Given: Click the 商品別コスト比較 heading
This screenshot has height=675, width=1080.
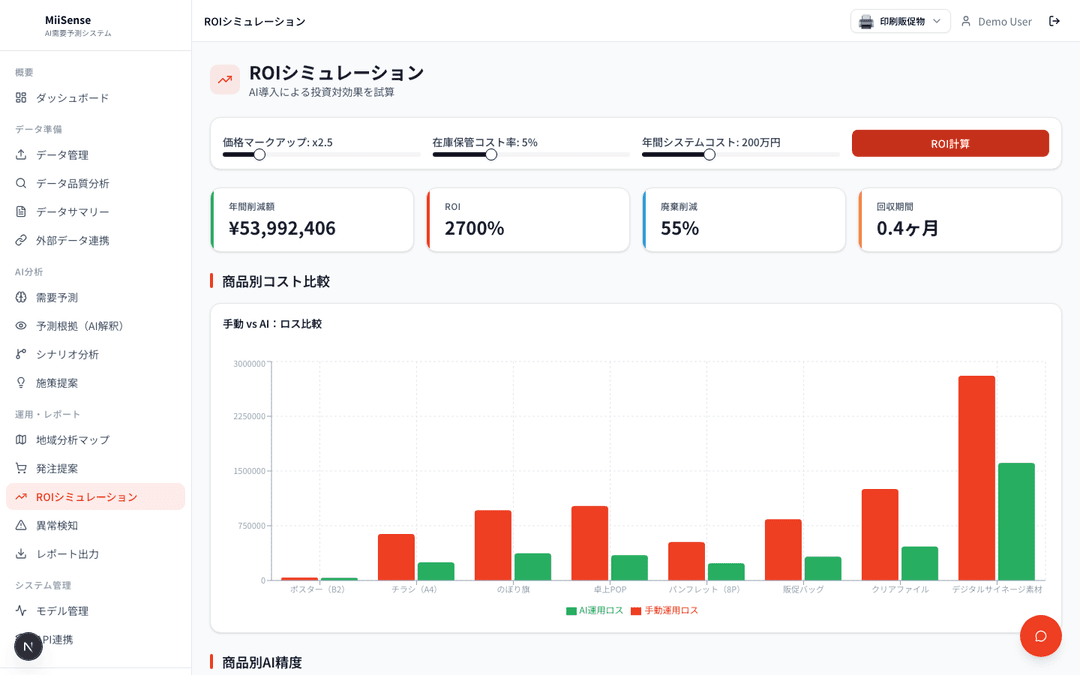Looking at the screenshot, I should coord(276,281).
